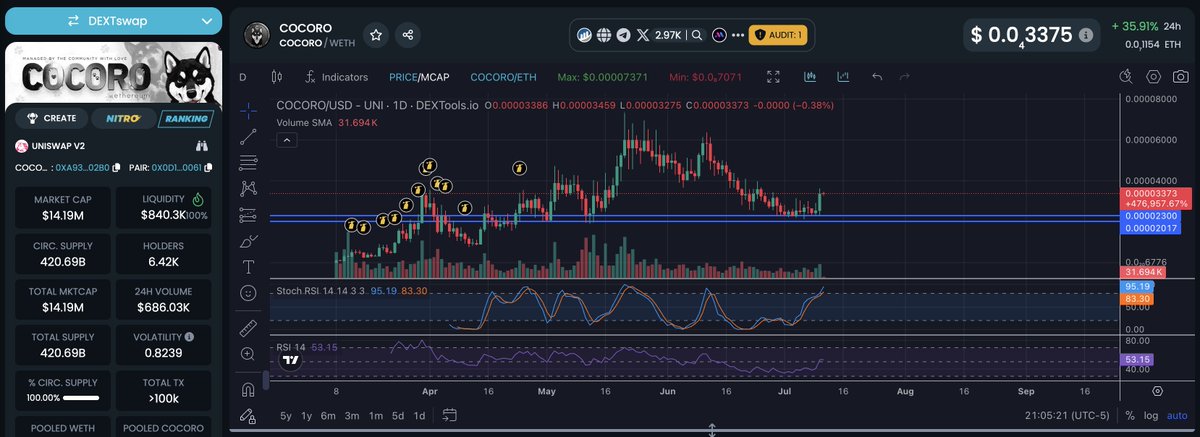Set chart range to 1y
This screenshot has height=437, width=1200.
pyautogui.click(x=307, y=416)
